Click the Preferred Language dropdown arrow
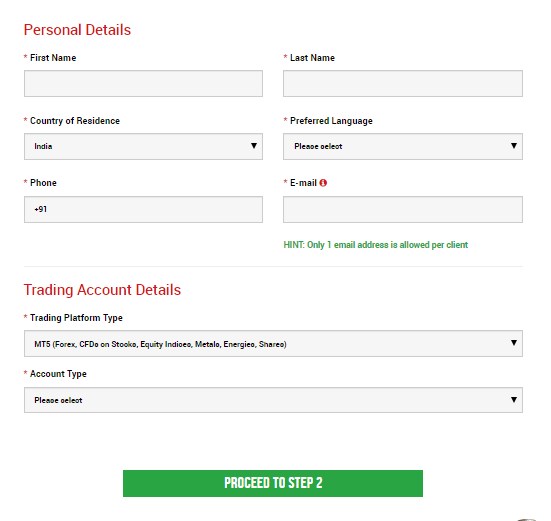Image resolution: width=551 pixels, height=521 pixels. pyautogui.click(x=514, y=146)
